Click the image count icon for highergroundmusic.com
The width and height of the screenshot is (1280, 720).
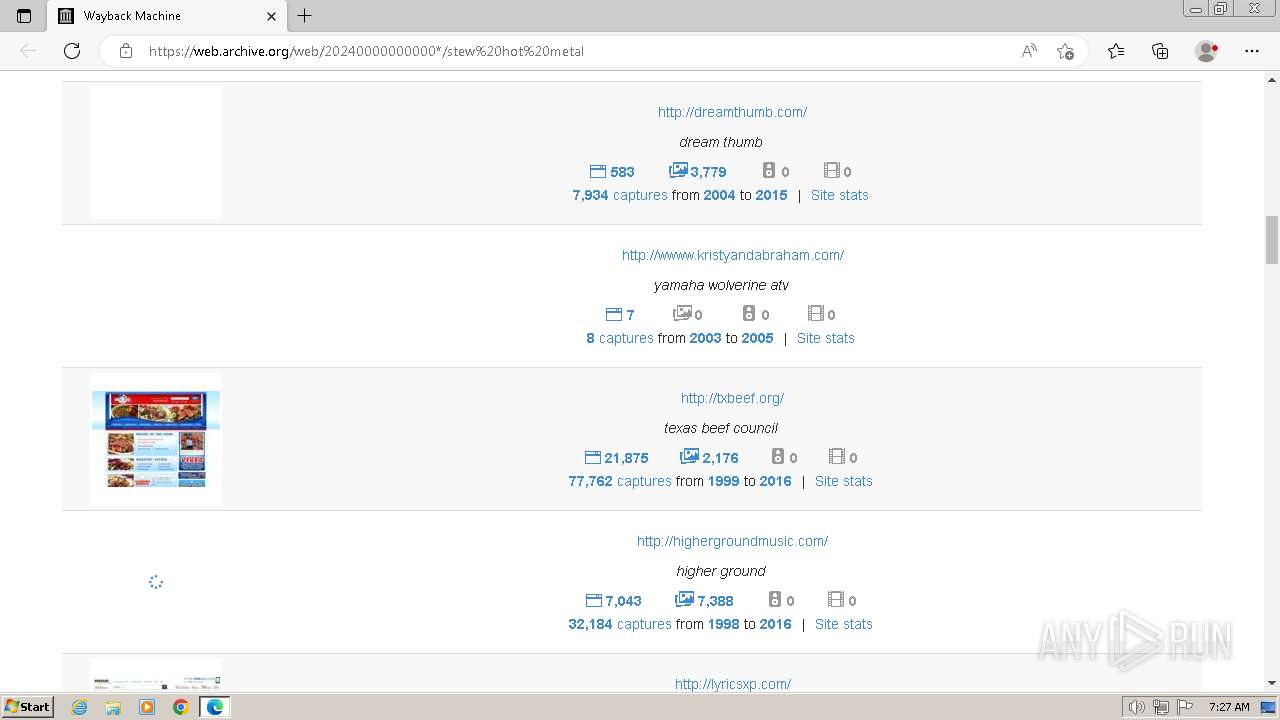684,600
